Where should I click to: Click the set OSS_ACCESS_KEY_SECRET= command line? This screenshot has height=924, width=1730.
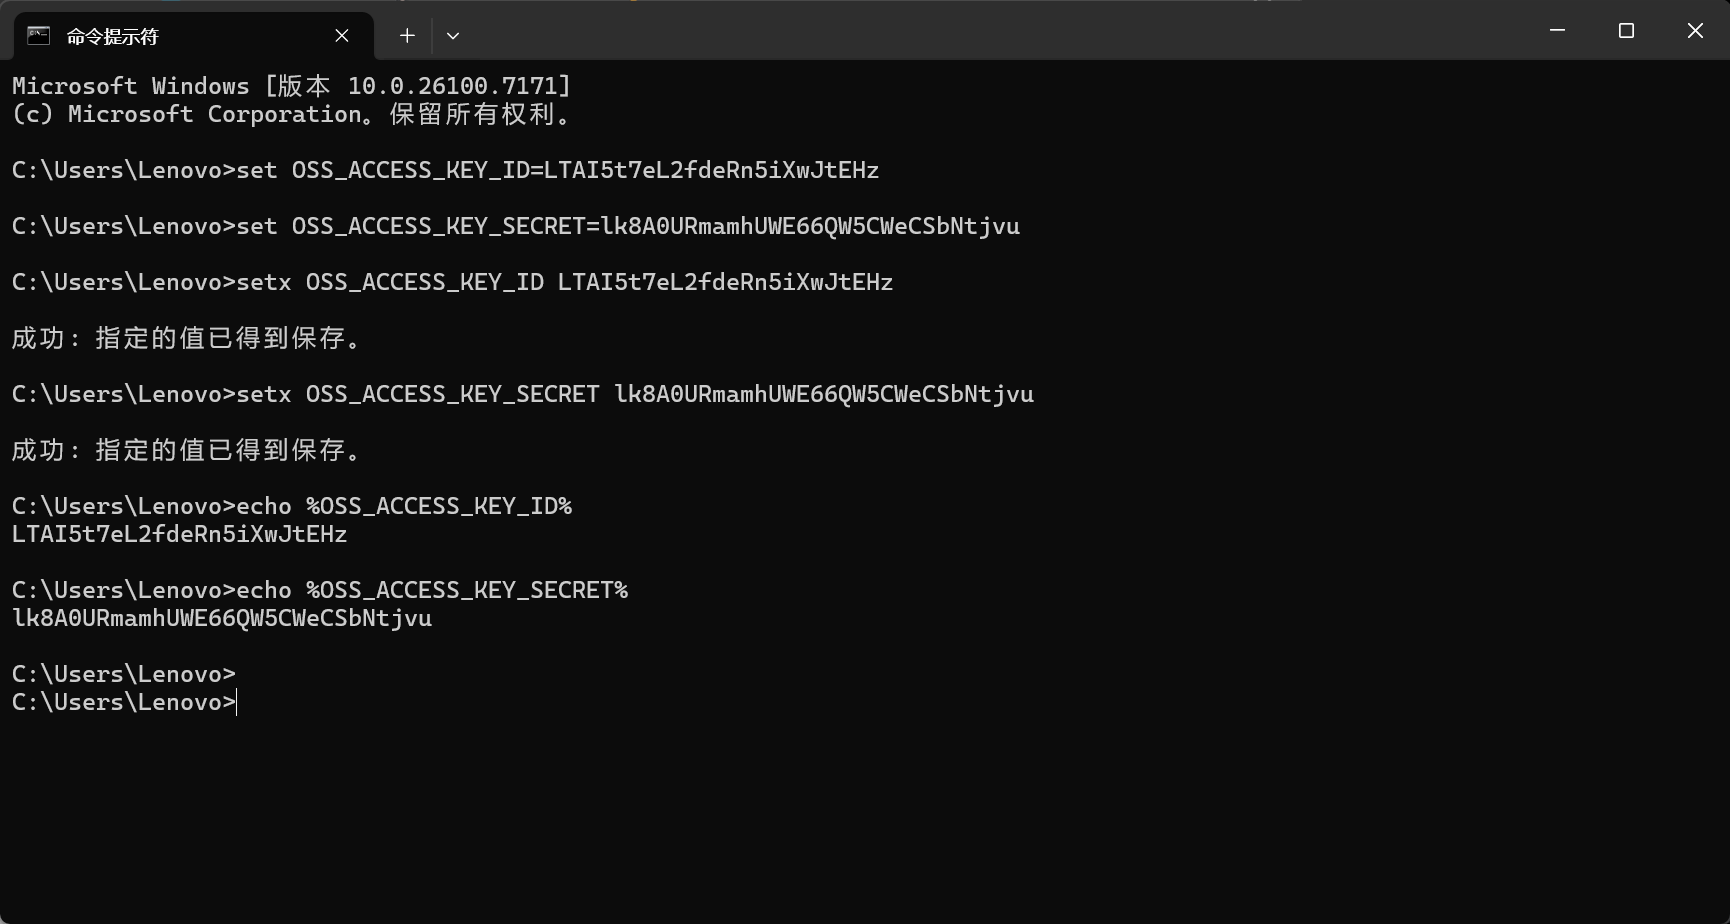515,226
